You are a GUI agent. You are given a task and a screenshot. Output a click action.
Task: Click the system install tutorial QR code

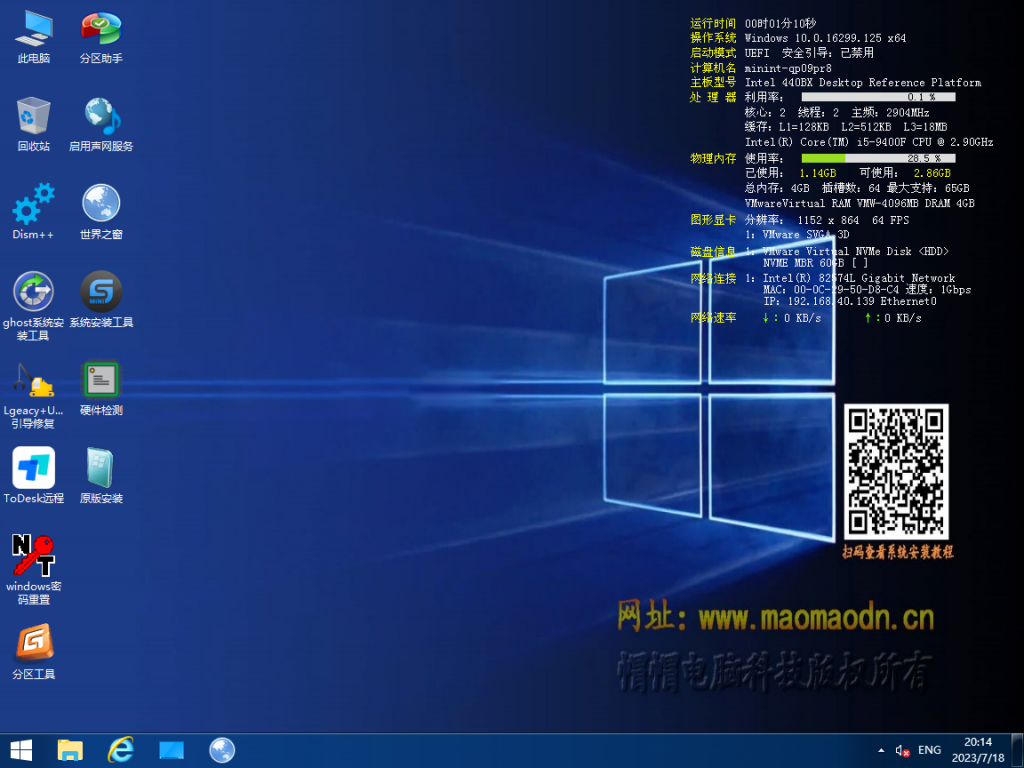(x=896, y=470)
